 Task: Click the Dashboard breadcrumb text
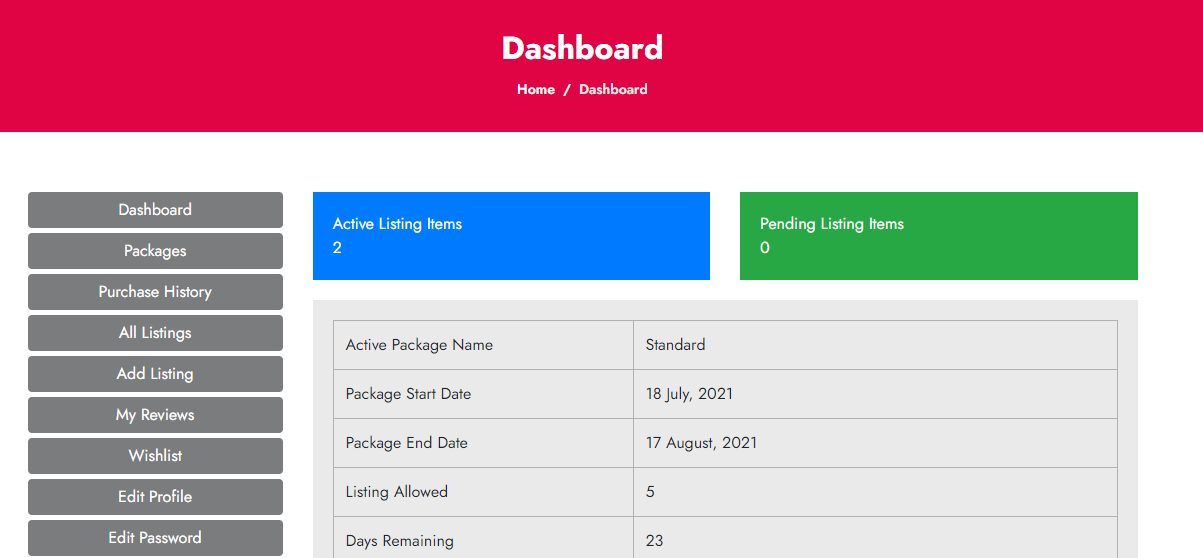(613, 89)
